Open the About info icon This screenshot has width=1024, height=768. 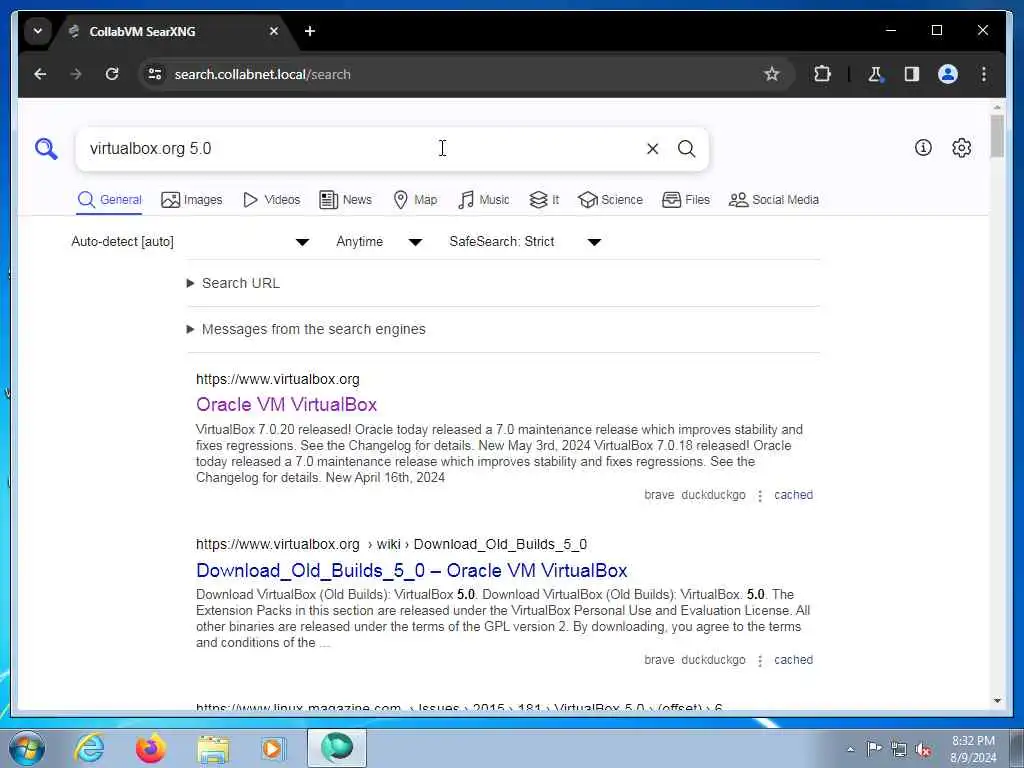coord(923,148)
